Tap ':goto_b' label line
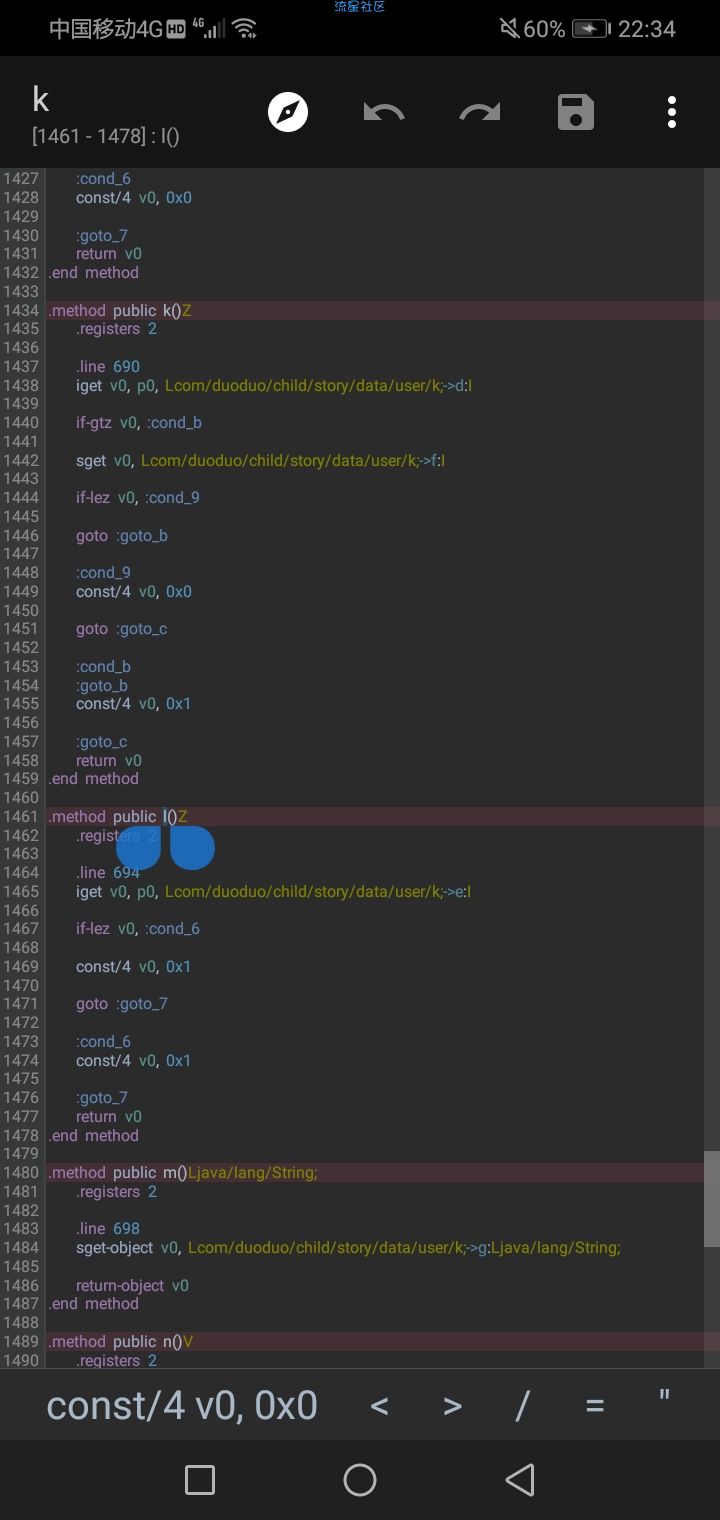720x1520 pixels. 102,686
